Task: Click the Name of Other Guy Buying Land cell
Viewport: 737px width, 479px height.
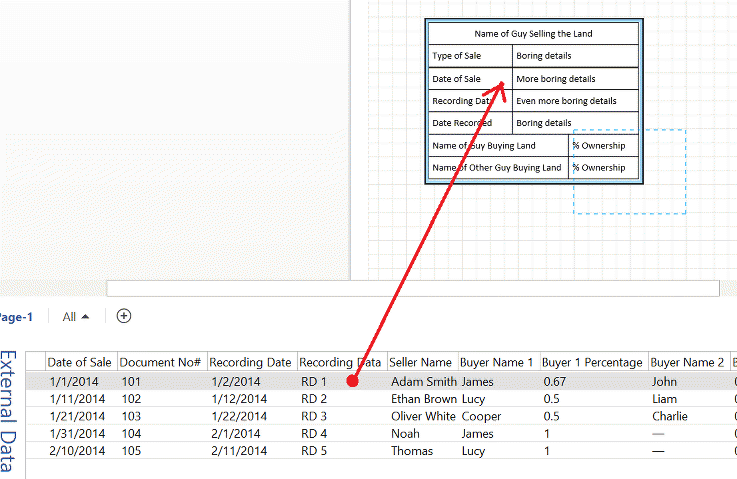Action: [x=498, y=168]
